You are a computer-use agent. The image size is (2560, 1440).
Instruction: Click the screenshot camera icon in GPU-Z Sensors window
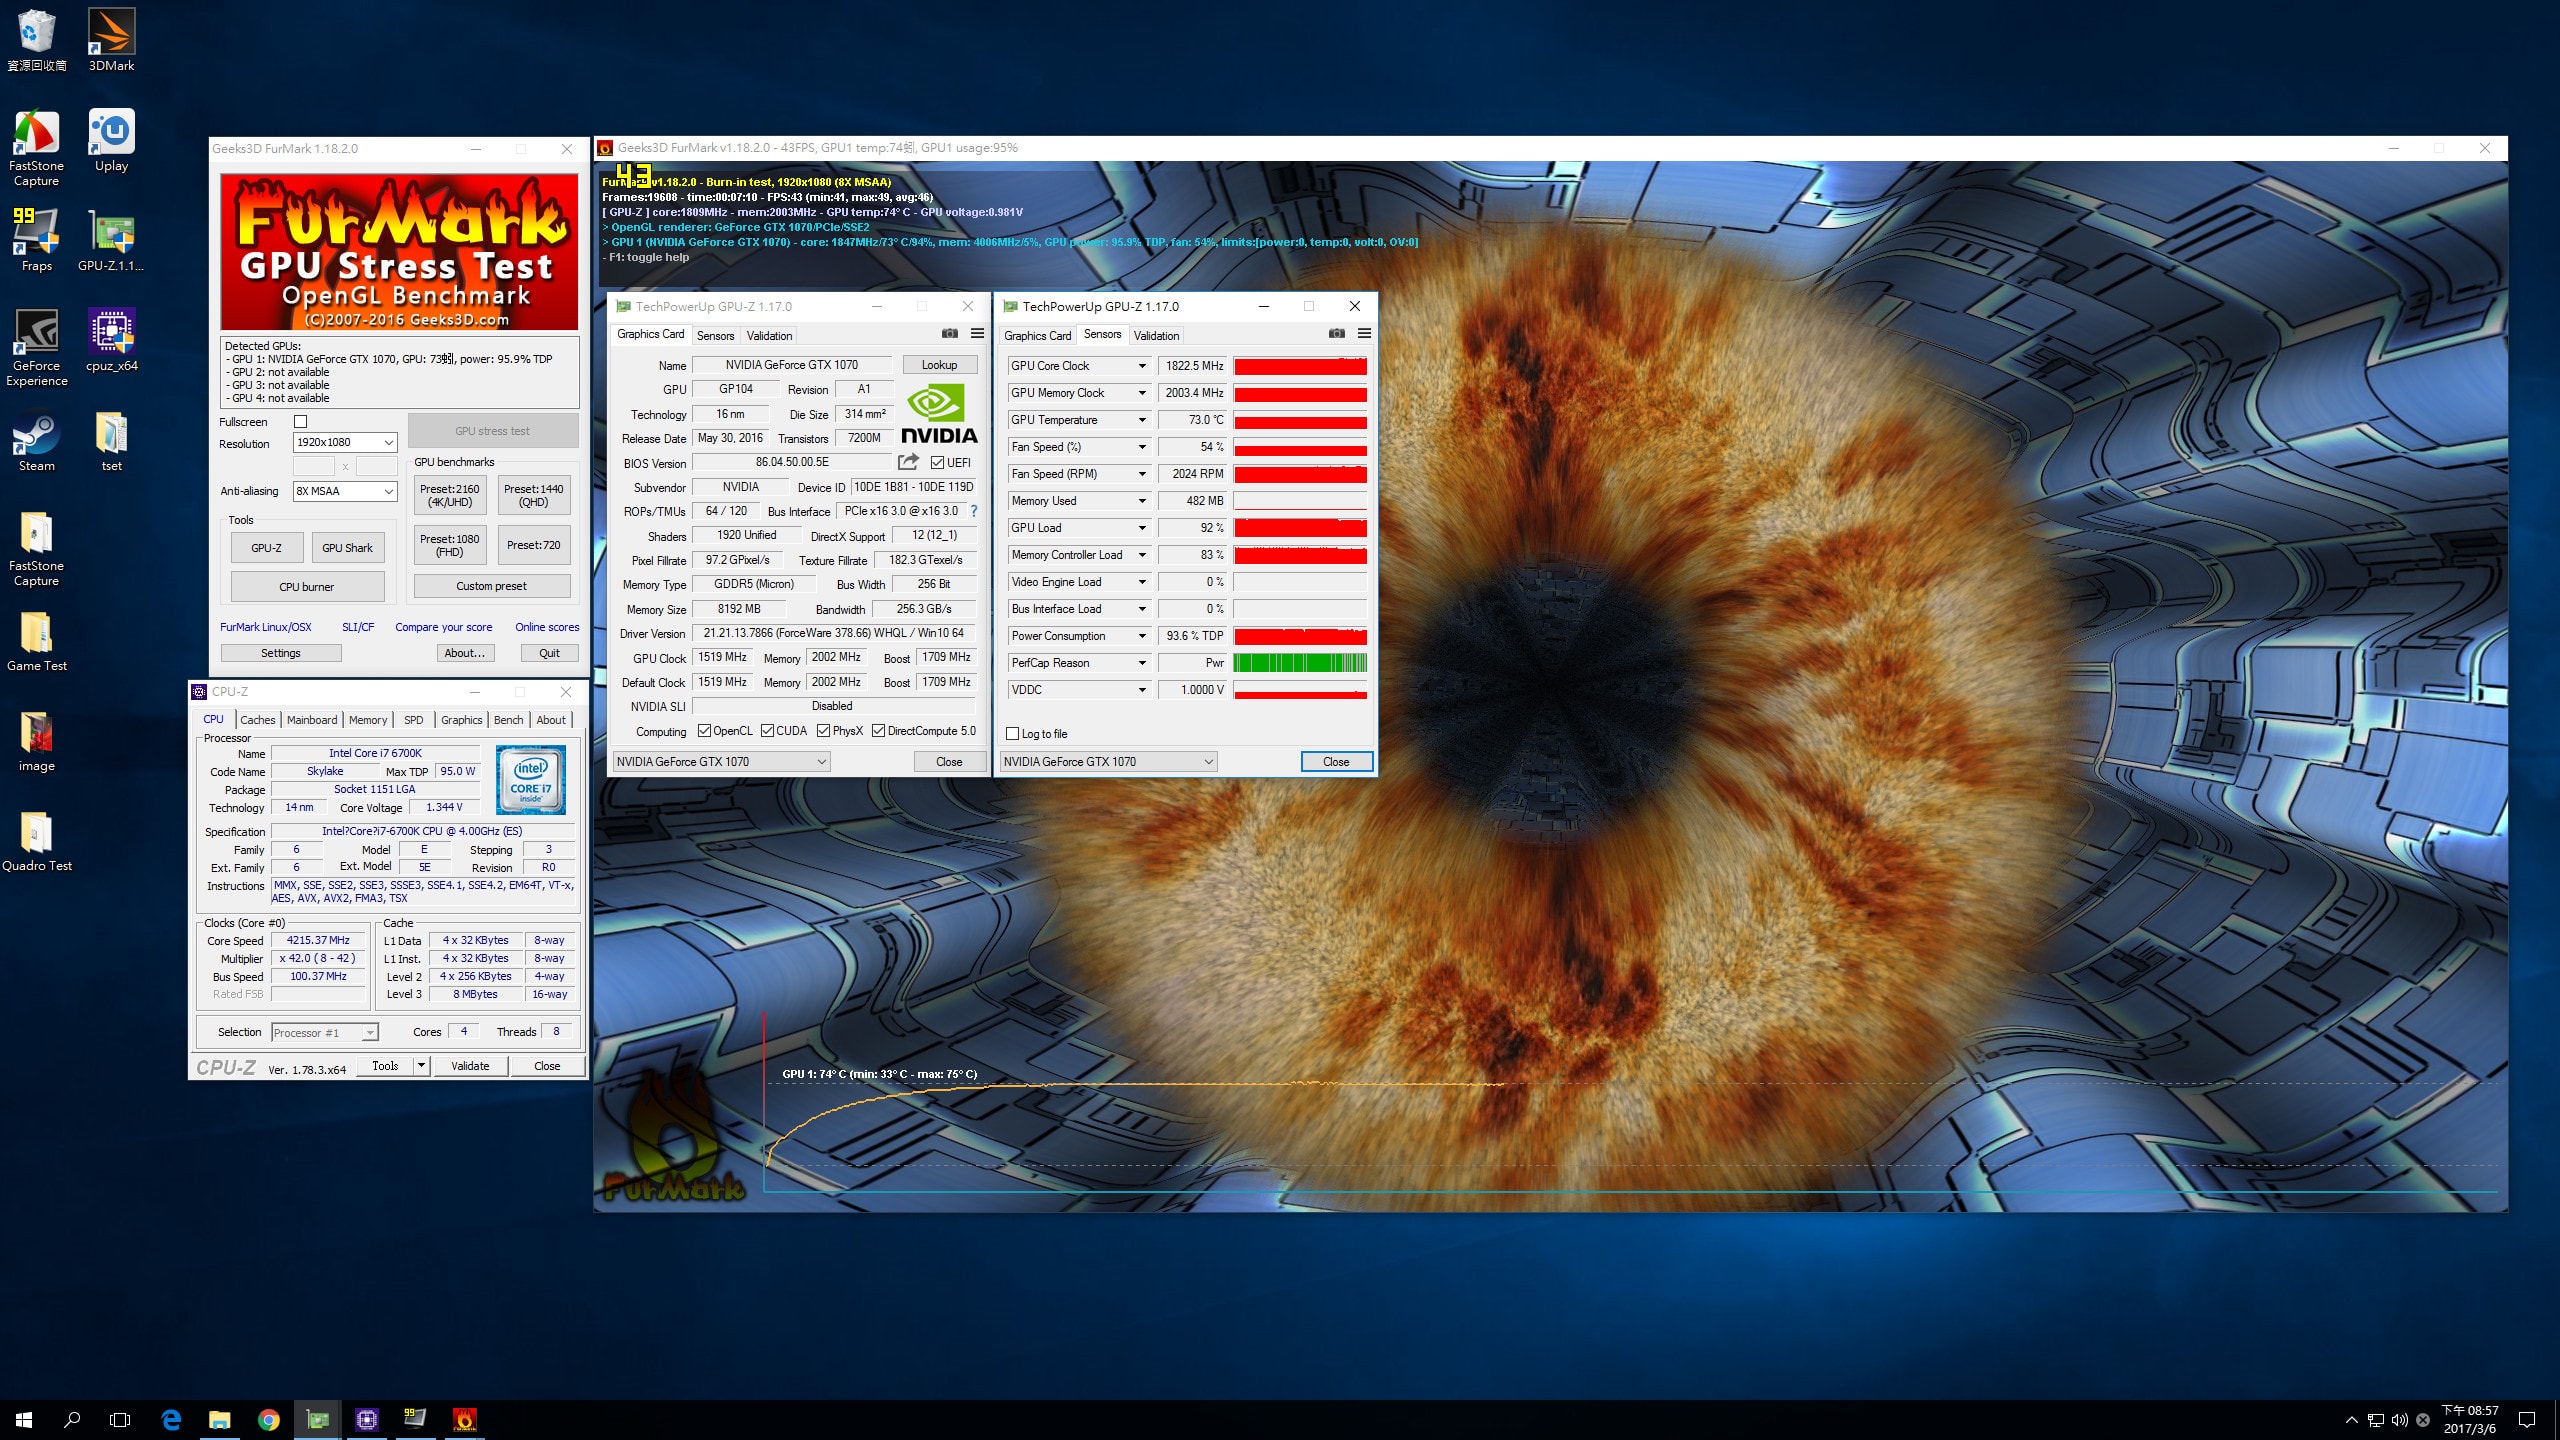1336,334
